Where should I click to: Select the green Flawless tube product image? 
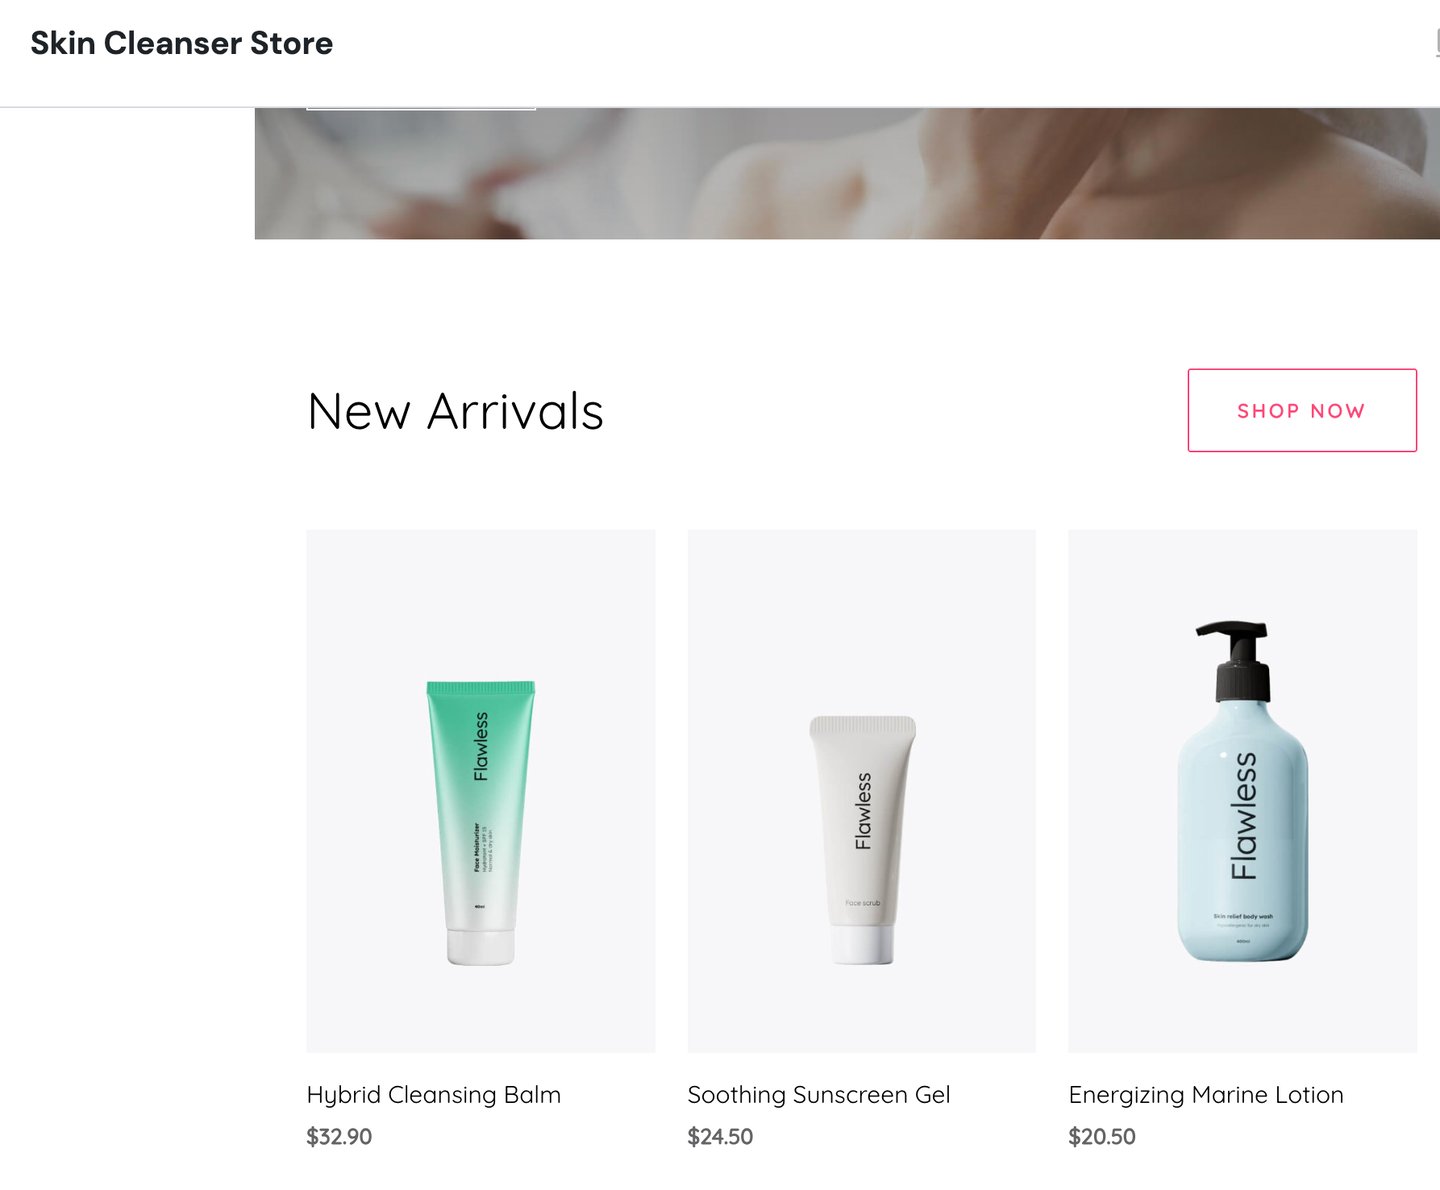[481, 791]
